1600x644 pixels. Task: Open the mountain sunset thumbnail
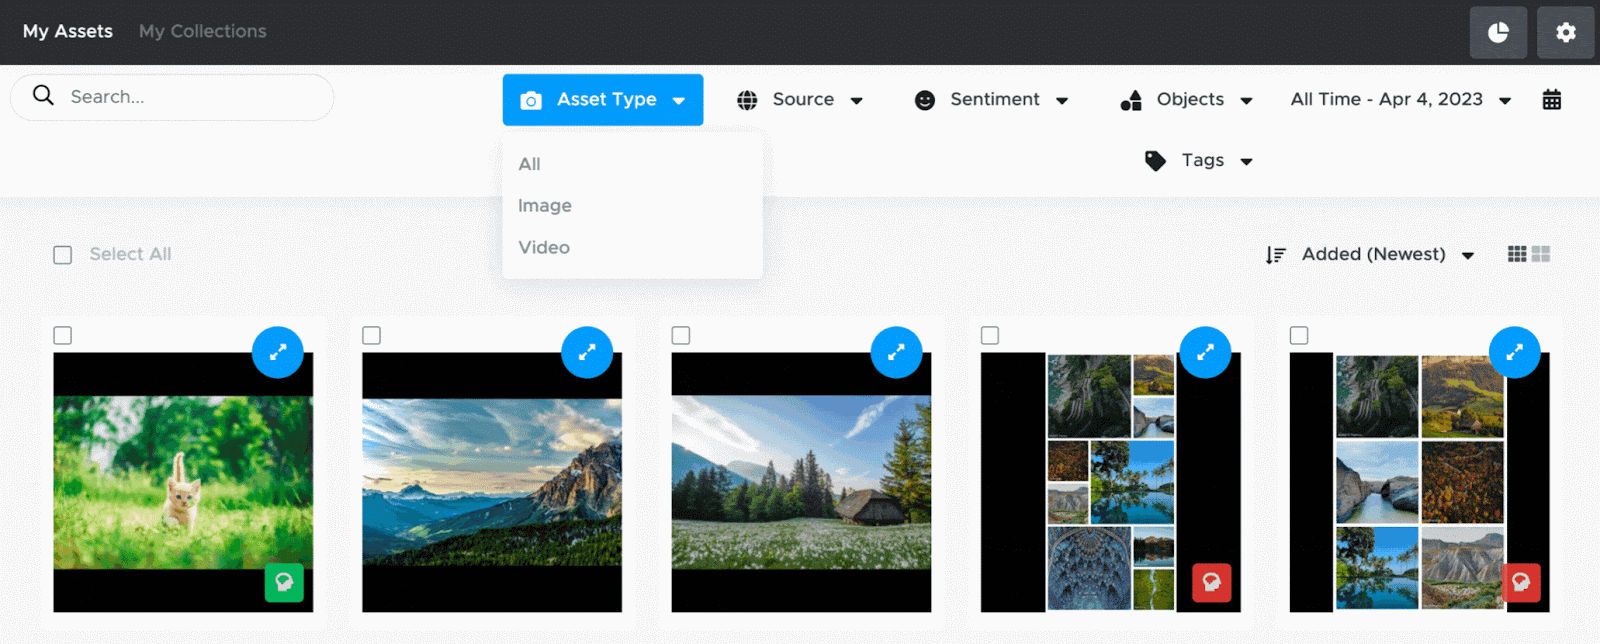pyautogui.click(x=492, y=482)
